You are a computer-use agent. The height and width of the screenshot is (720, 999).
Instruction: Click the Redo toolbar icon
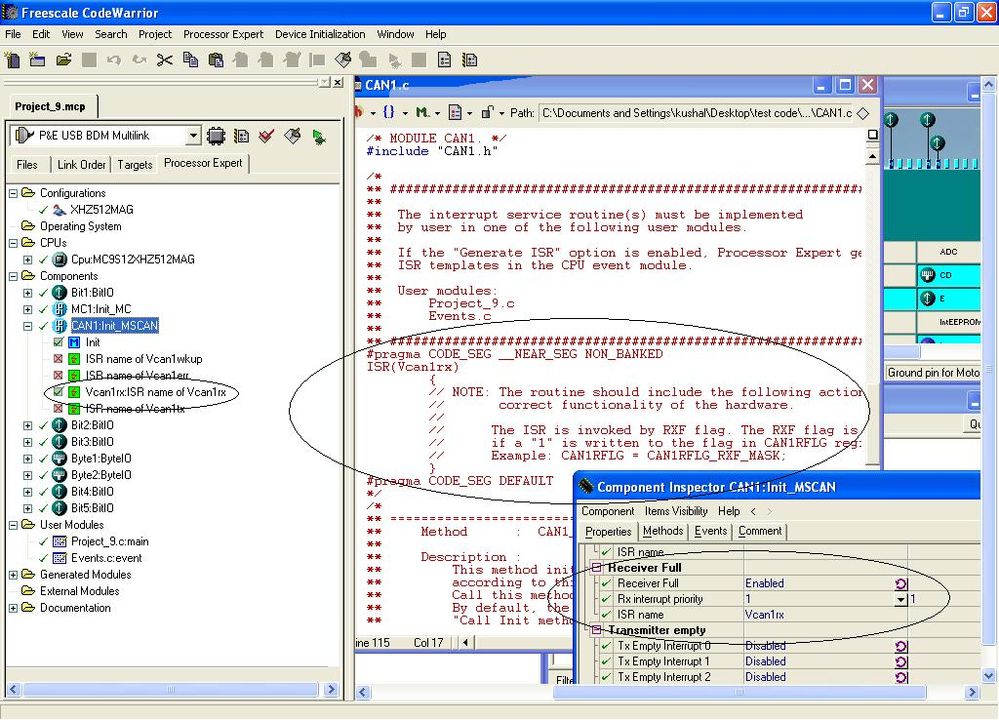click(140, 60)
